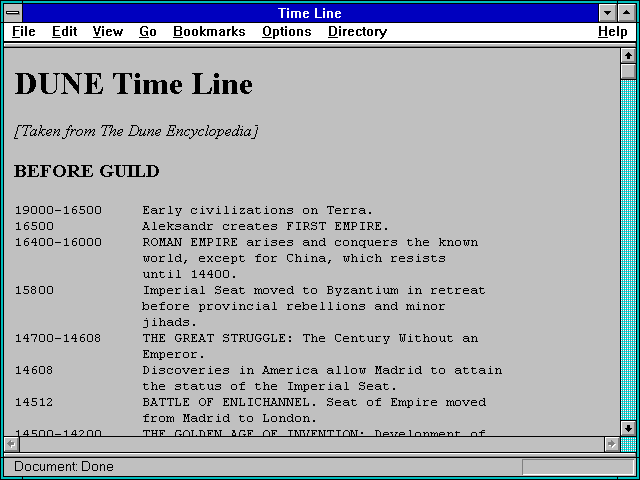The height and width of the screenshot is (480, 640).
Task: Click the horizontal scrollbar left arrow
Action: pos(12,444)
